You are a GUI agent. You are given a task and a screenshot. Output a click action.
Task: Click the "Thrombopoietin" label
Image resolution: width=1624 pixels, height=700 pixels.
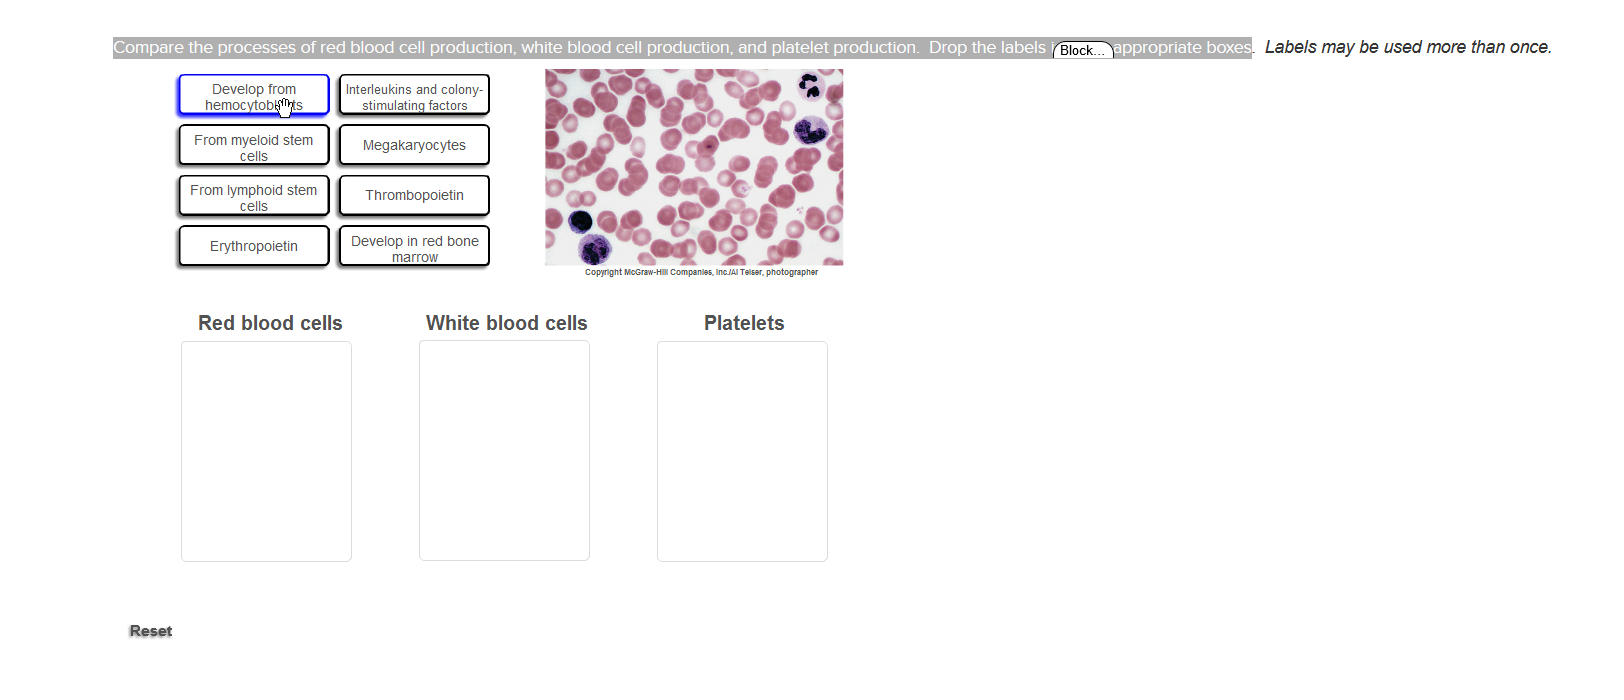pos(413,195)
